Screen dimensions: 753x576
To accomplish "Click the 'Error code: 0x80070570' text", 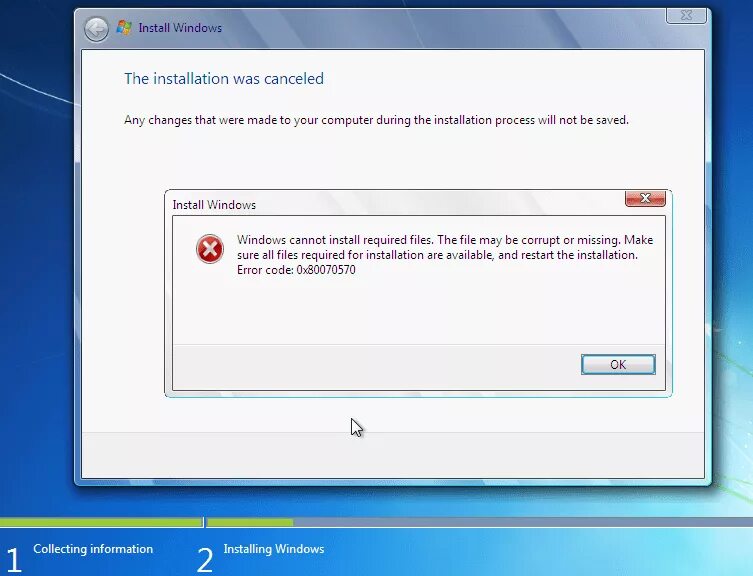I will [296, 270].
